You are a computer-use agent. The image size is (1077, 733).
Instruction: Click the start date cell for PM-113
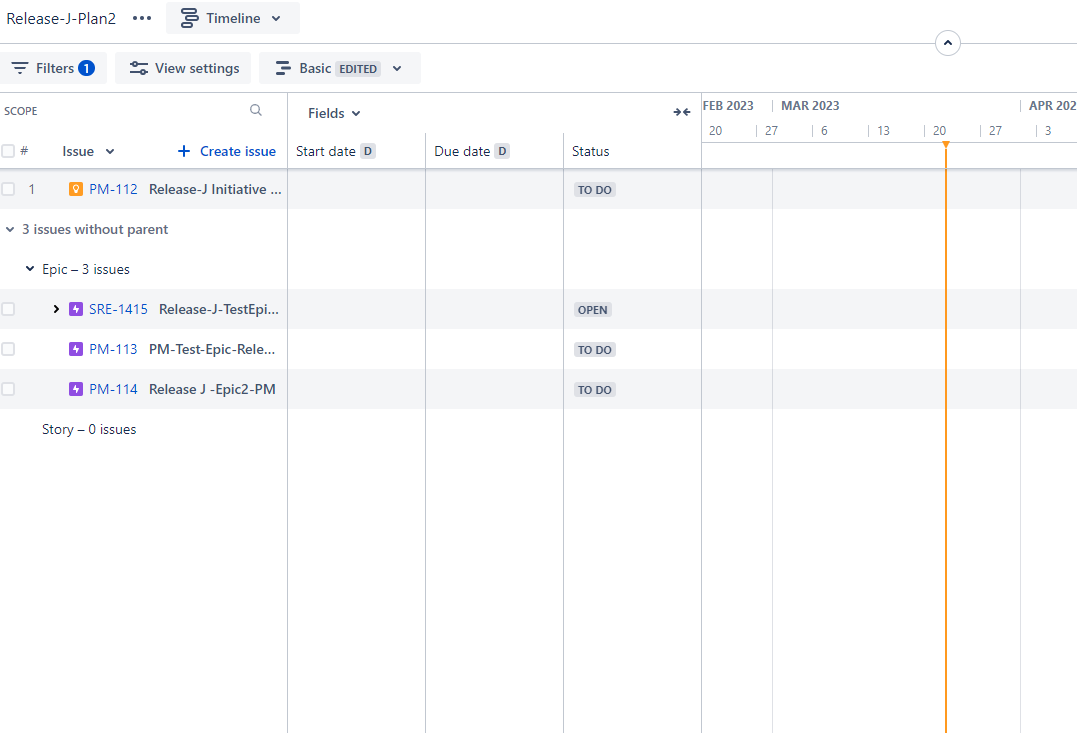pyautogui.click(x=356, y=349)
